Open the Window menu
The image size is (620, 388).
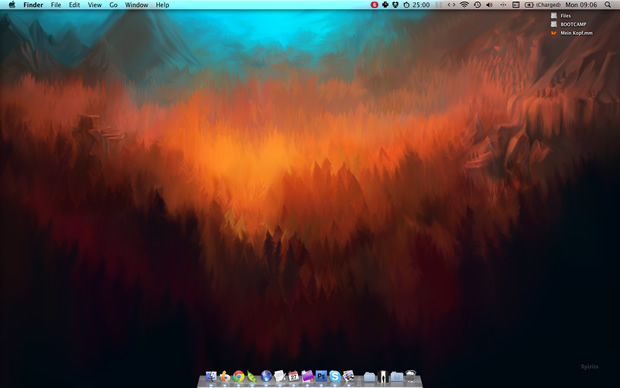point(136,5)
